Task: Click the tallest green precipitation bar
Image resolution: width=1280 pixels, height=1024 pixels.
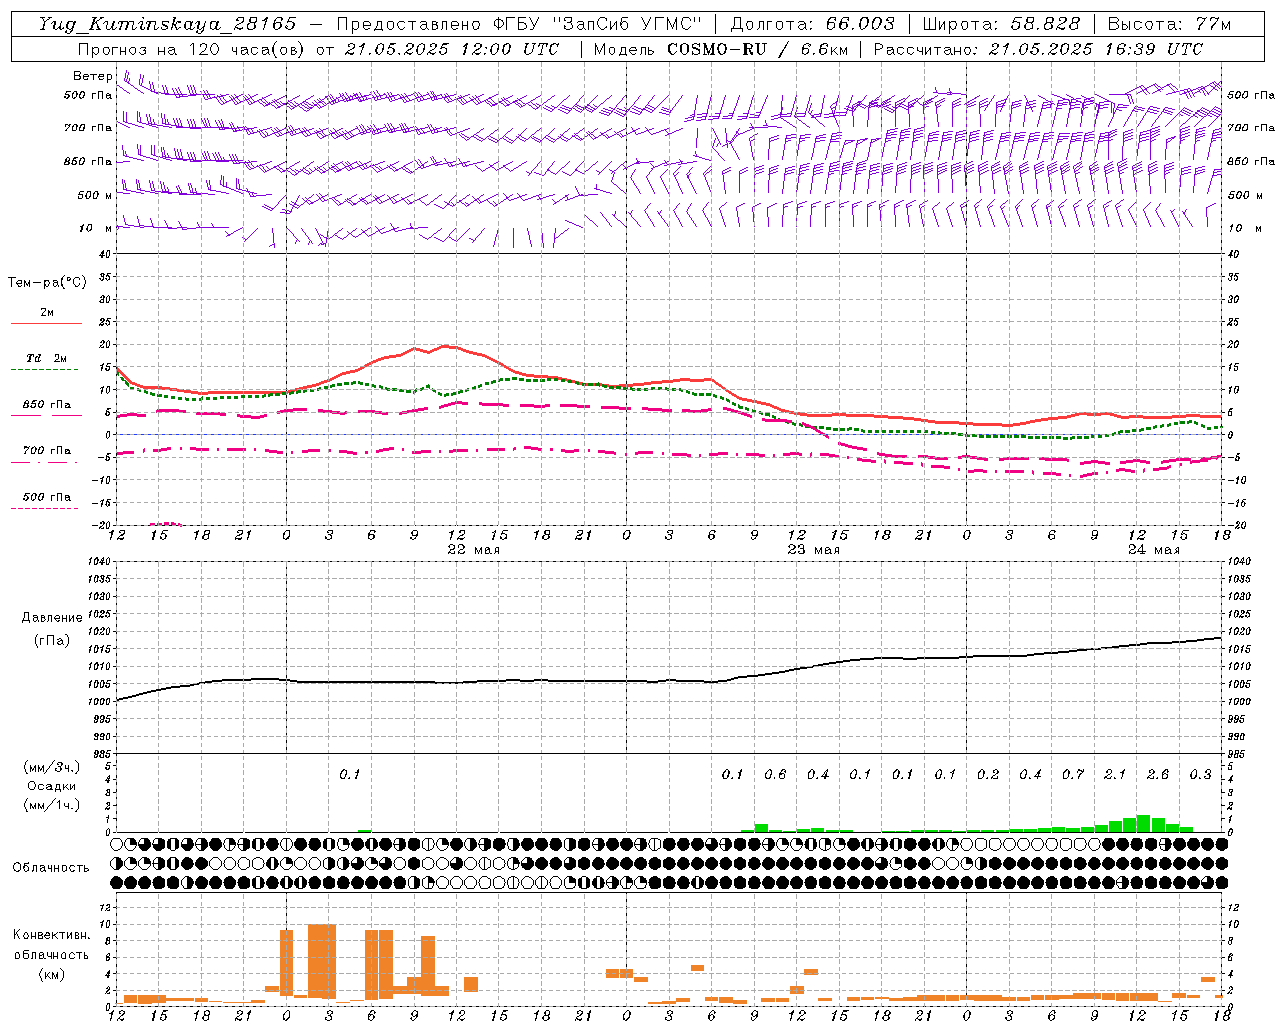Action: tap(1143, 824)
